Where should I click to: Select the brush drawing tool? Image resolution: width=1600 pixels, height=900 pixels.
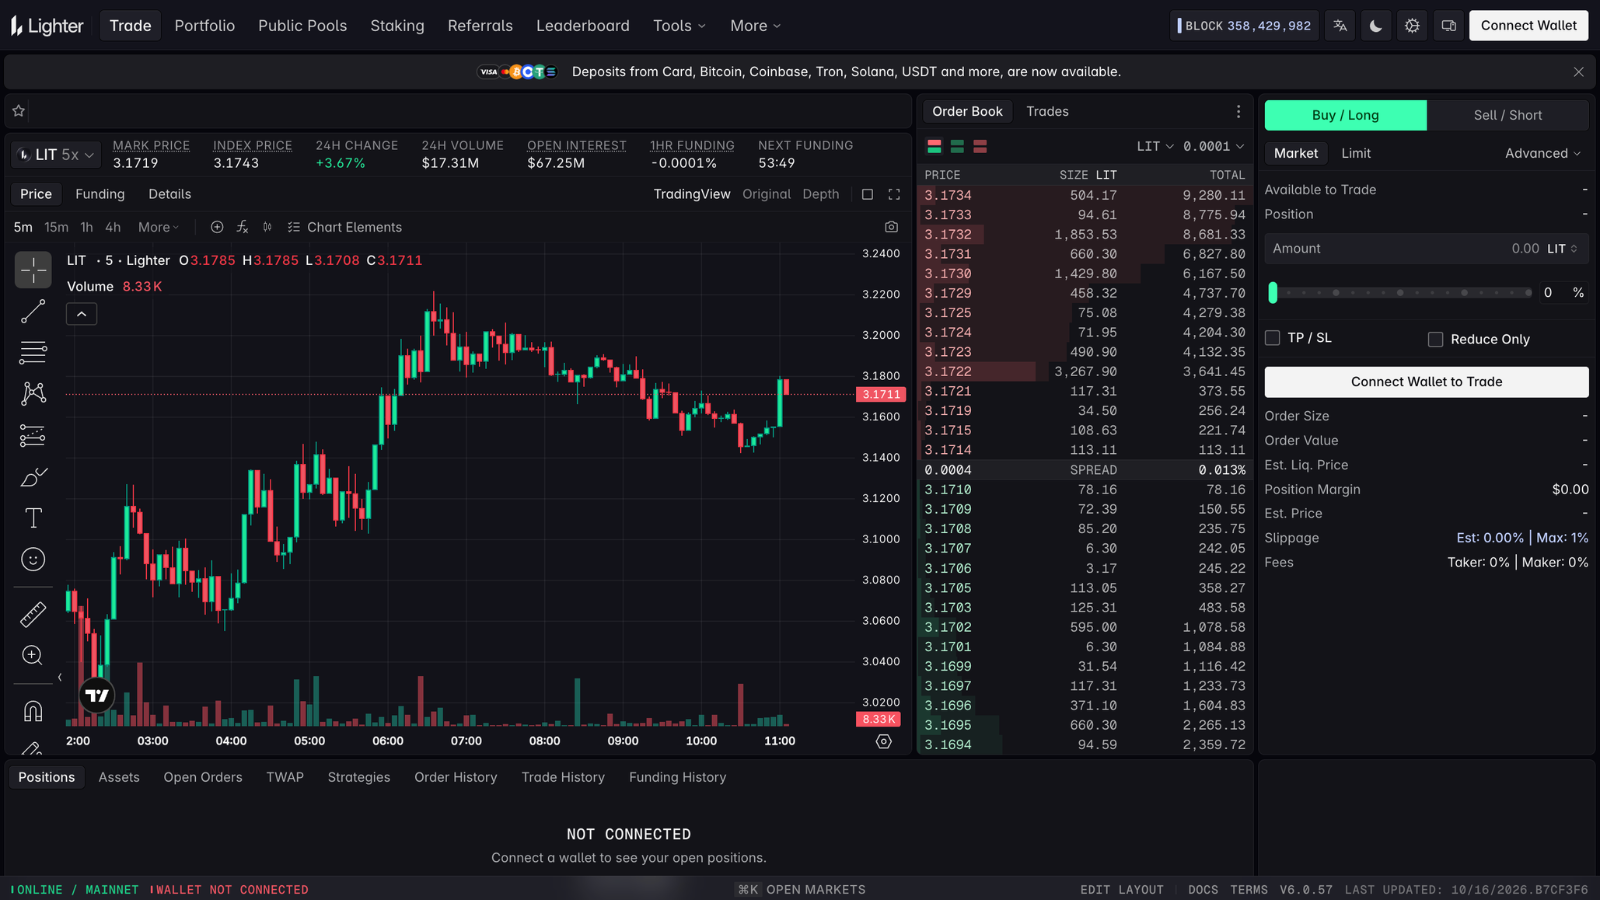(33, 477)
